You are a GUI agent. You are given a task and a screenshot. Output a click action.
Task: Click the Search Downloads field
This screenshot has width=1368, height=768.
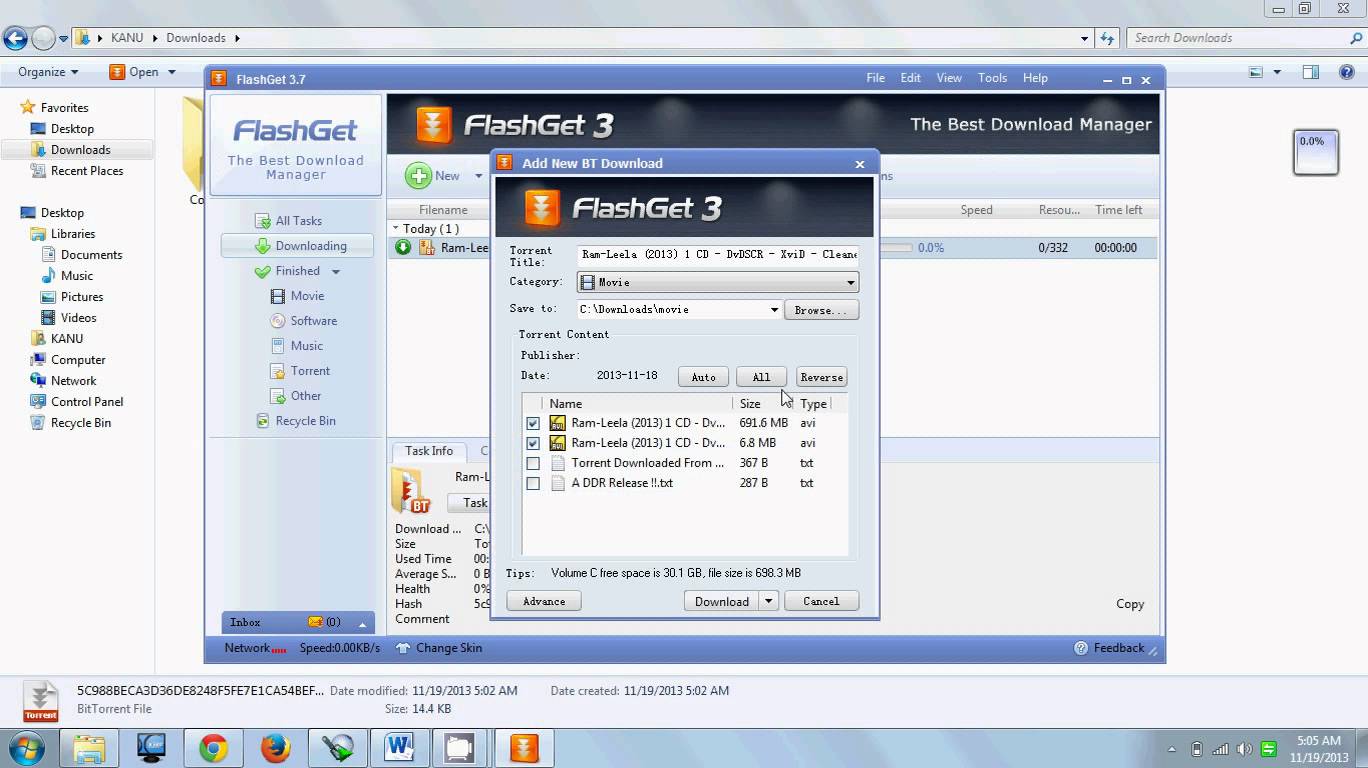click(x=1245, y=38)
